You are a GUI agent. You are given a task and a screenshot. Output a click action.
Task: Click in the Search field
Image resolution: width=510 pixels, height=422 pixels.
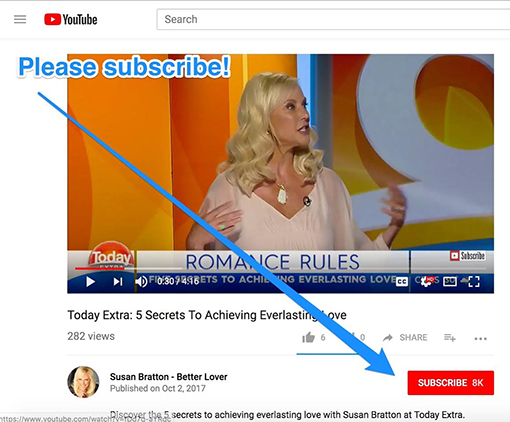(x=333, y=19)
